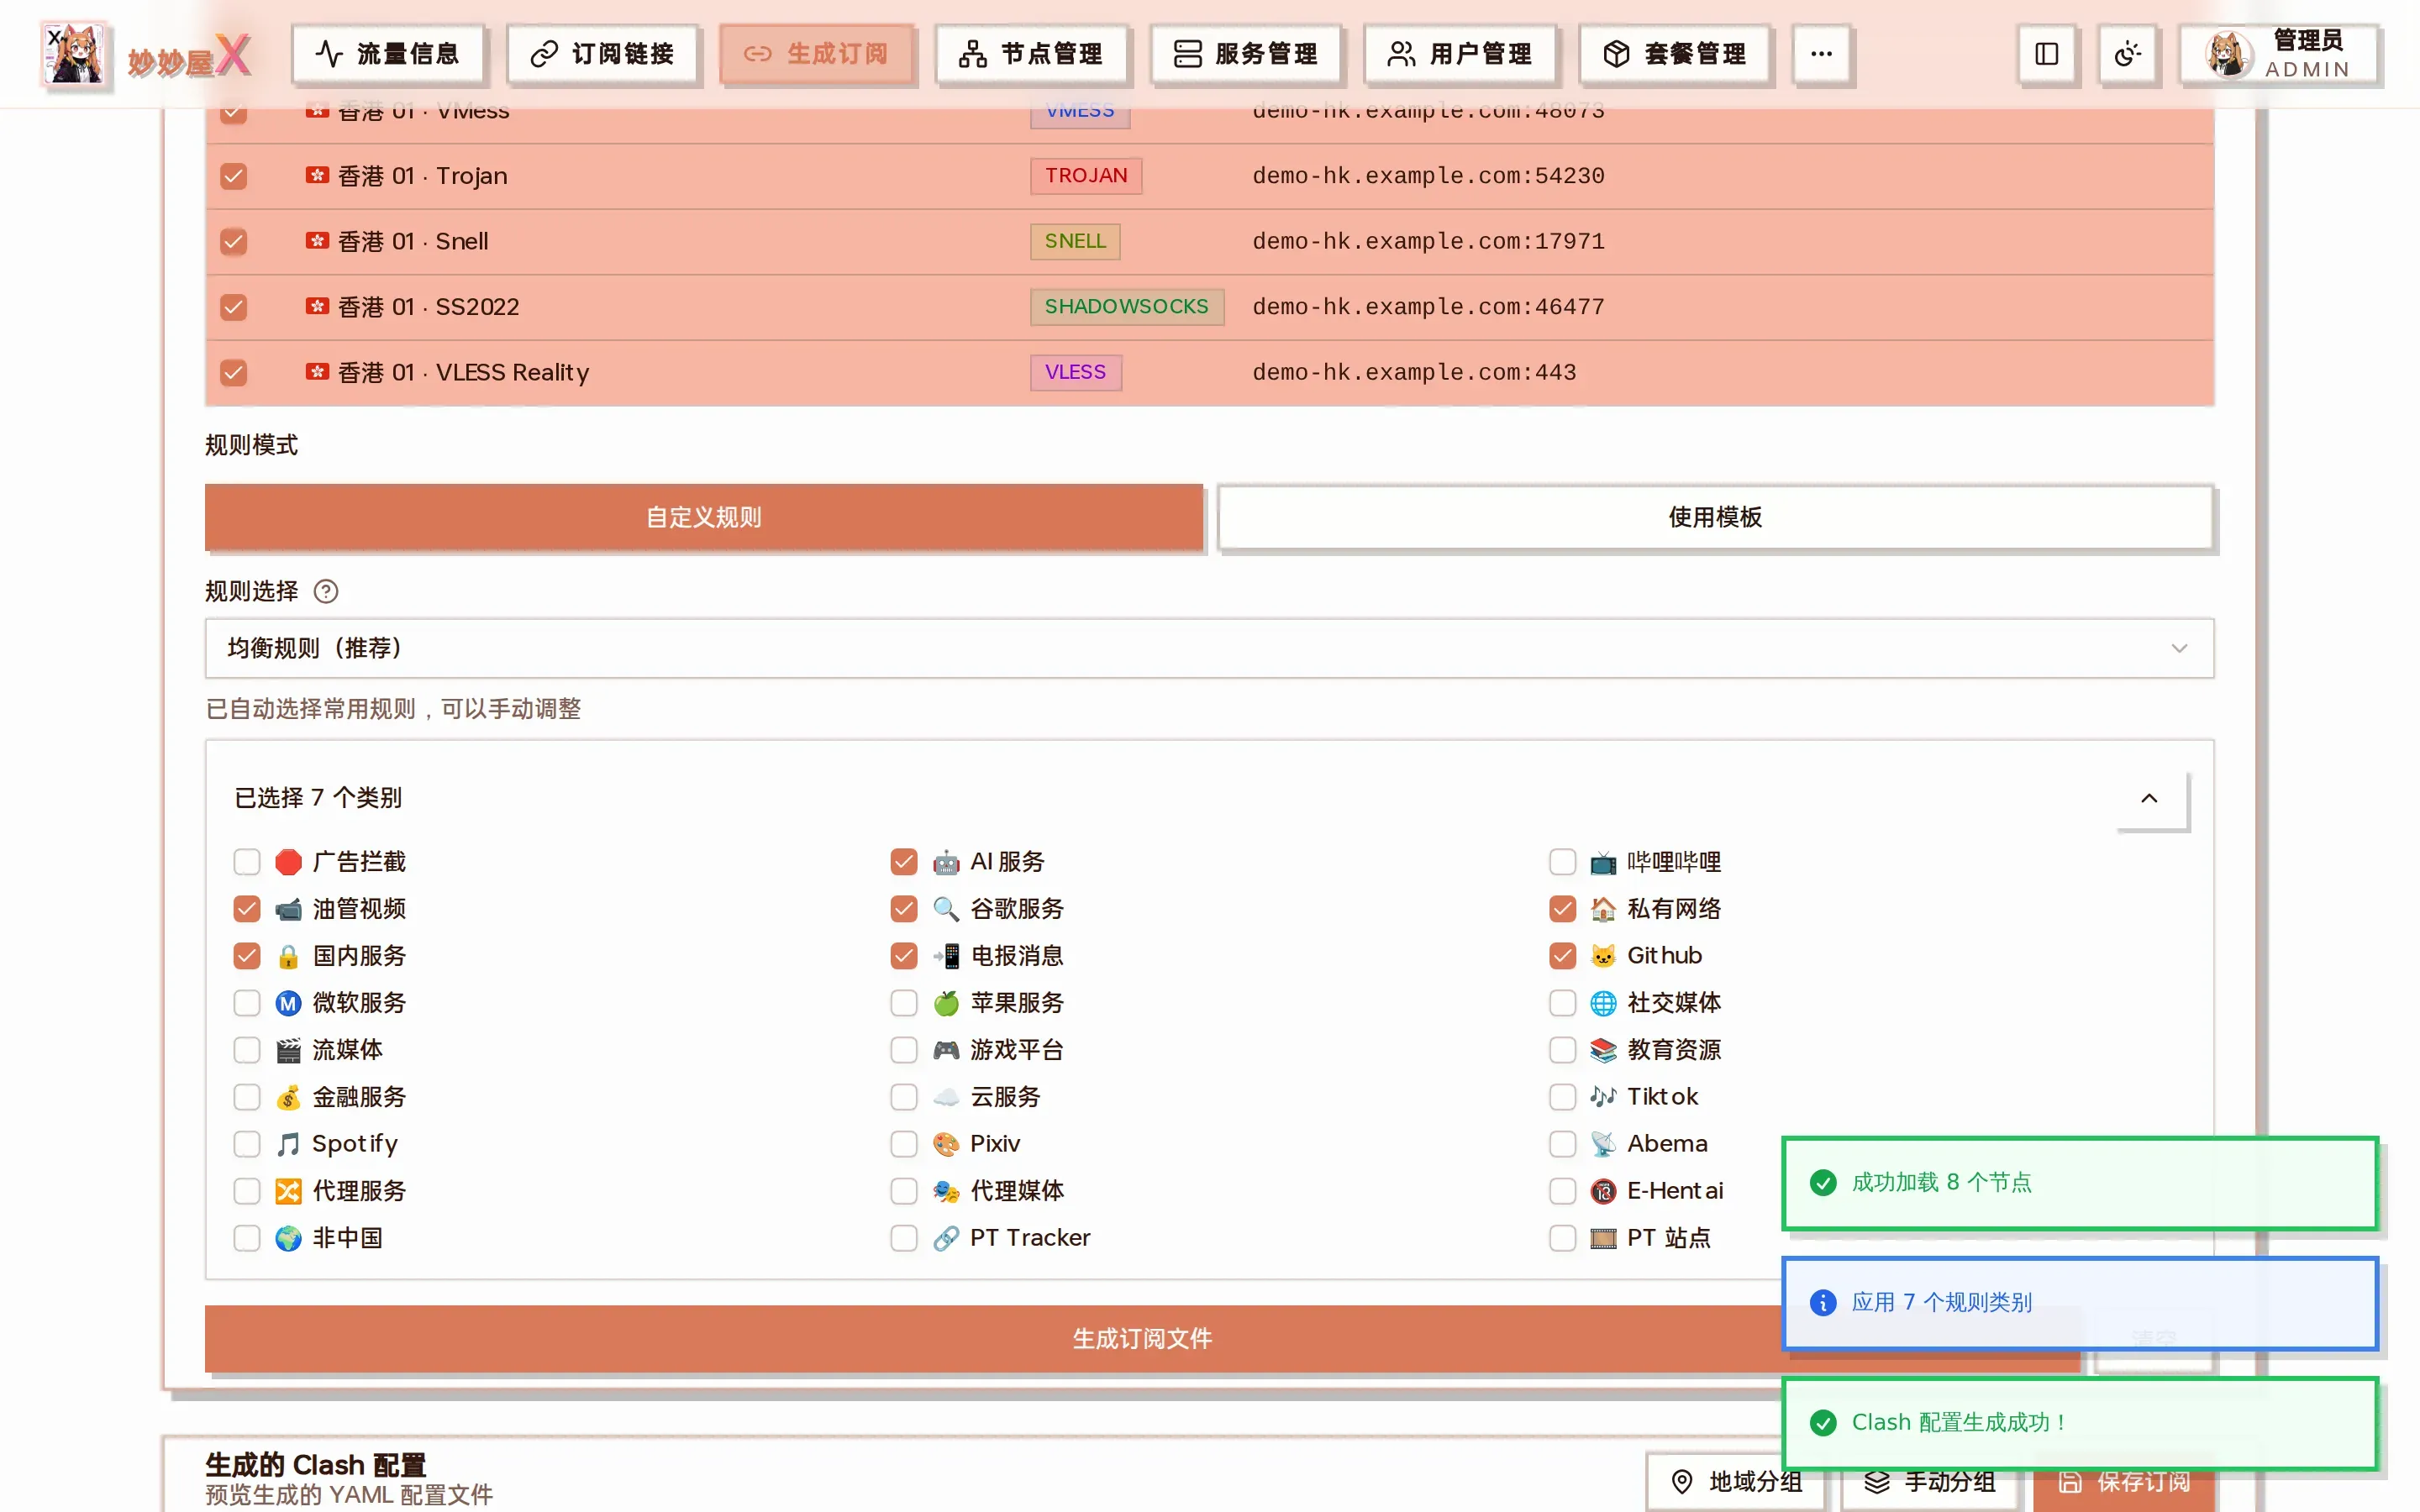Image resolution: width=2420 pixels, height=1512 pixels.
Task: Click the Pixiv palette icon
Action: point(946,1143)
